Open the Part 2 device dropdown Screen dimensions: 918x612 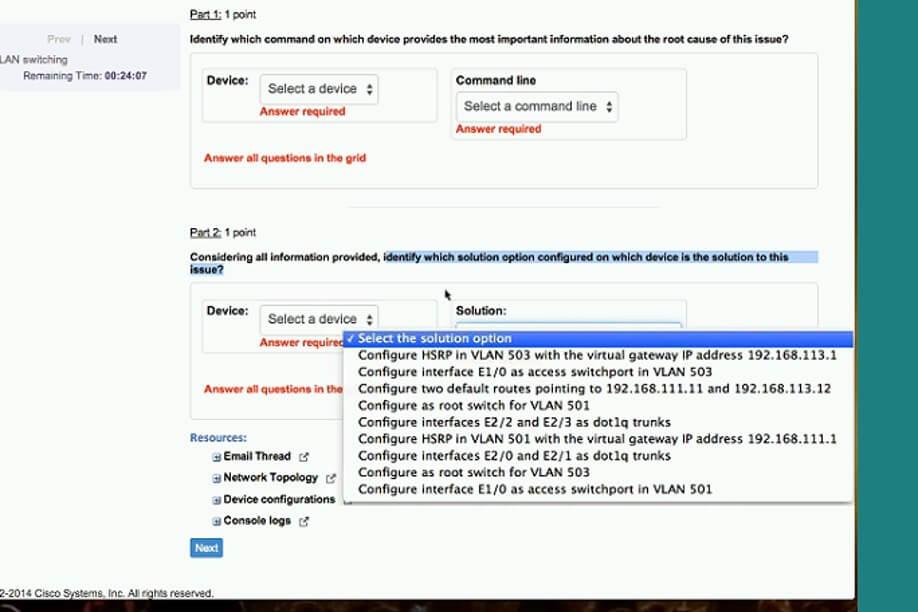coord(320,319)
